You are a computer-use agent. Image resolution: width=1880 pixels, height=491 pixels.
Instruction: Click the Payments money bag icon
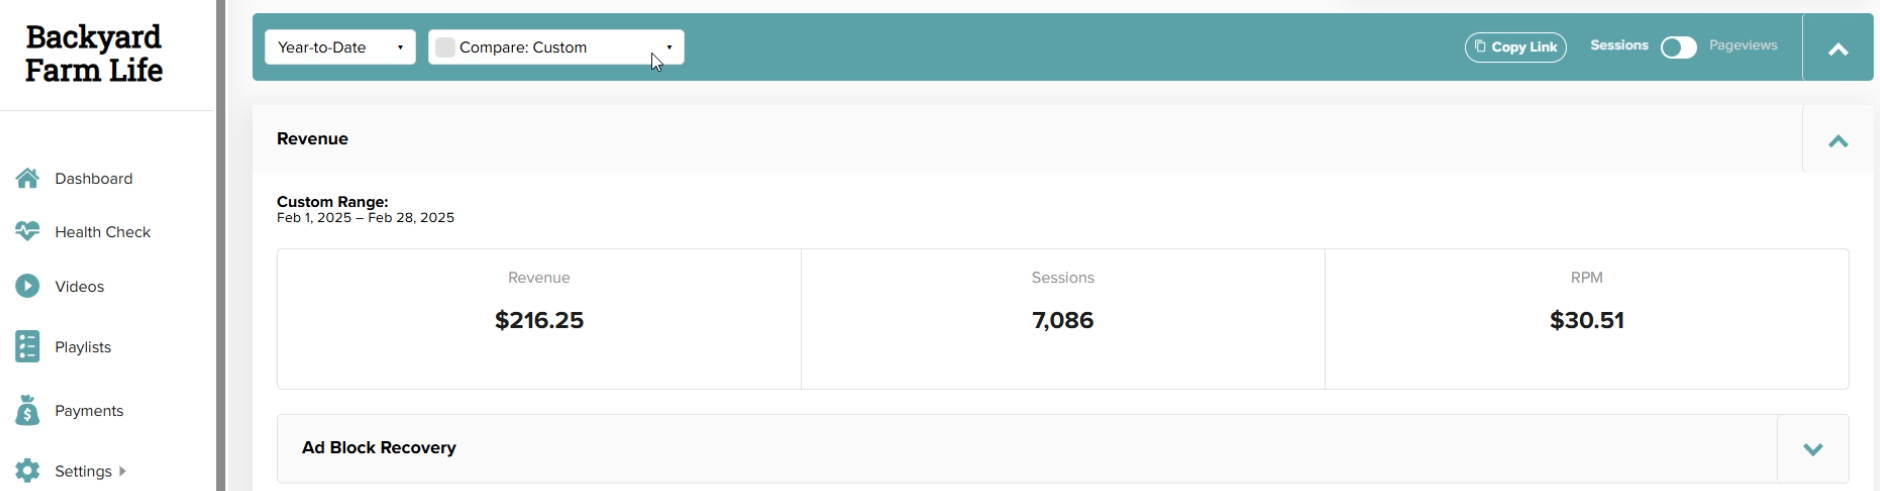(28, 410)
